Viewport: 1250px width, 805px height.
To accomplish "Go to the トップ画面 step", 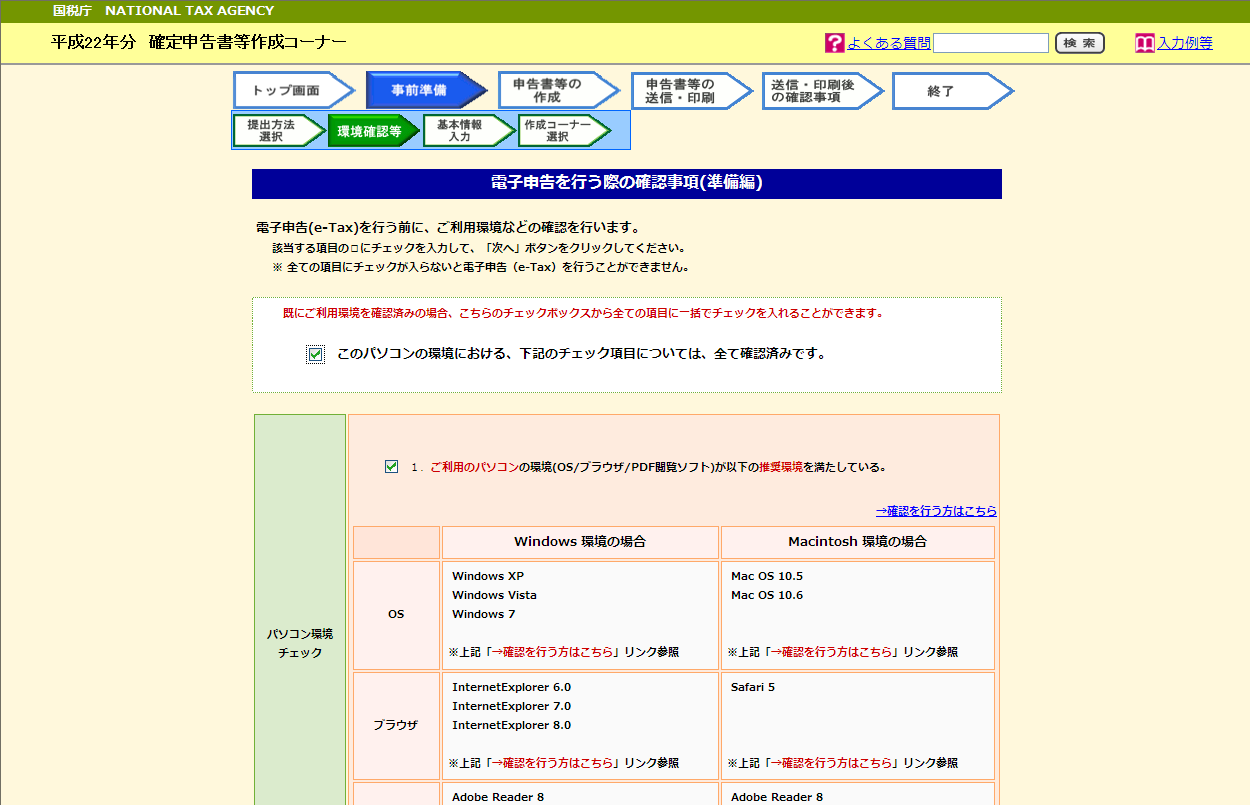I will point(294,90).
